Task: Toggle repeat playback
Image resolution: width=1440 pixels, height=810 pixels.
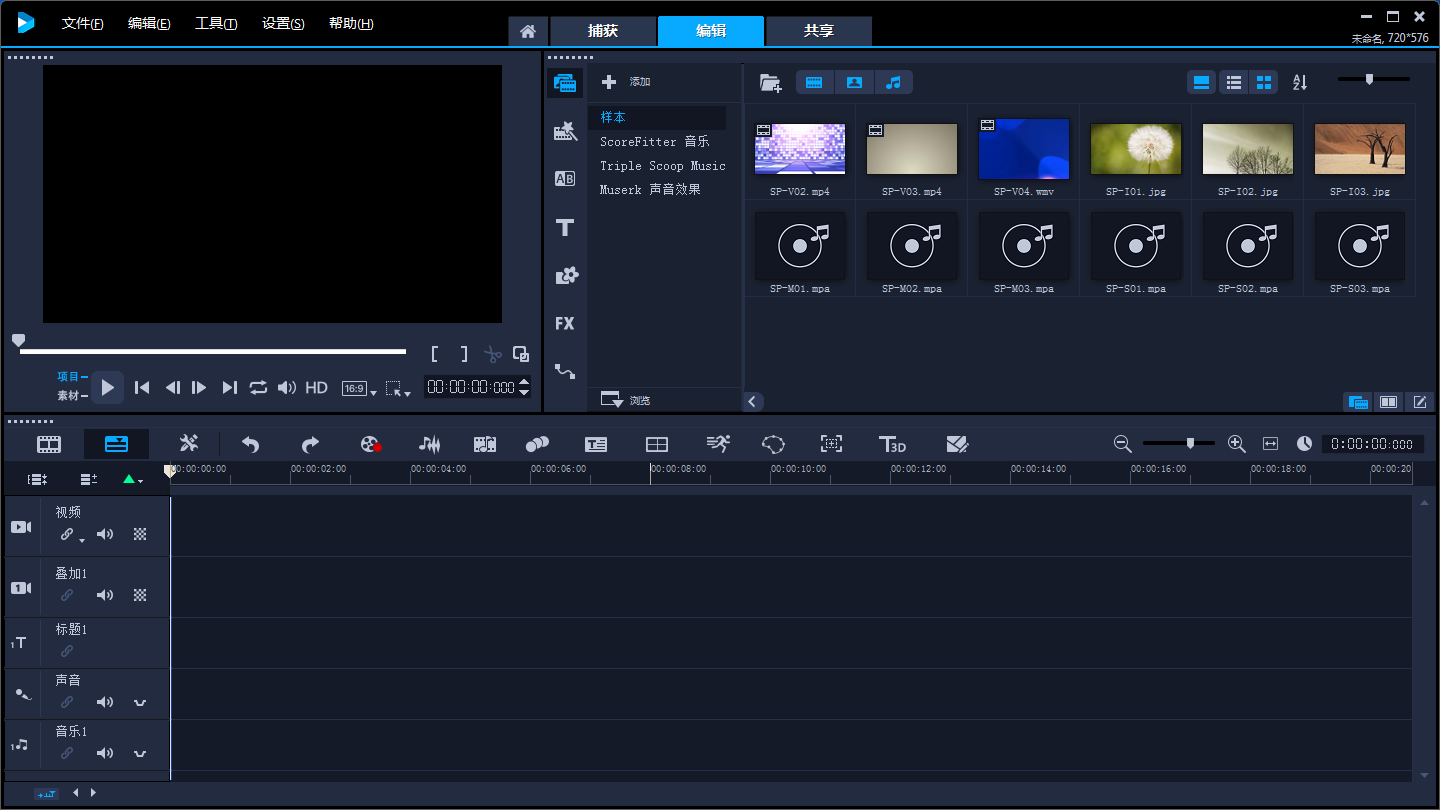Action: click(x=258, y=387)
